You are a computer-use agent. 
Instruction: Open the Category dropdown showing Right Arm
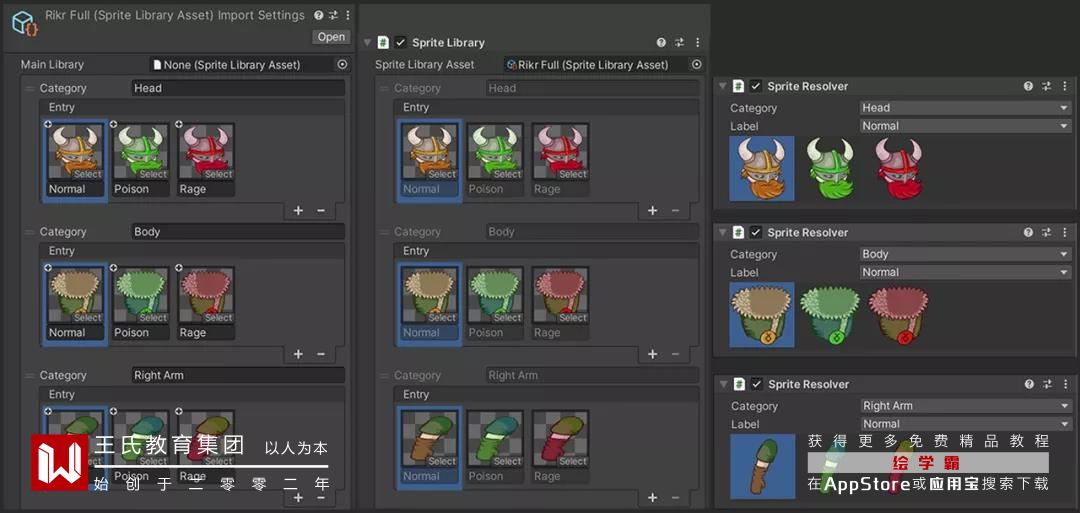966,406
